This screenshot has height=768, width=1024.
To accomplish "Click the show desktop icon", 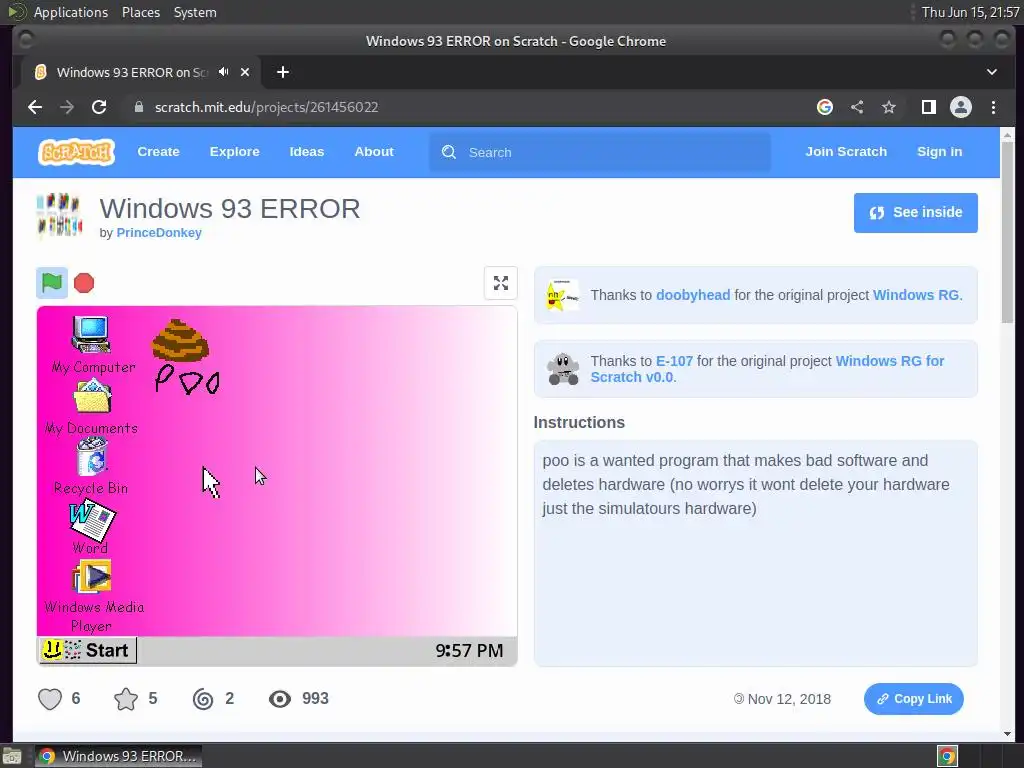I will (x=12, y=756).
